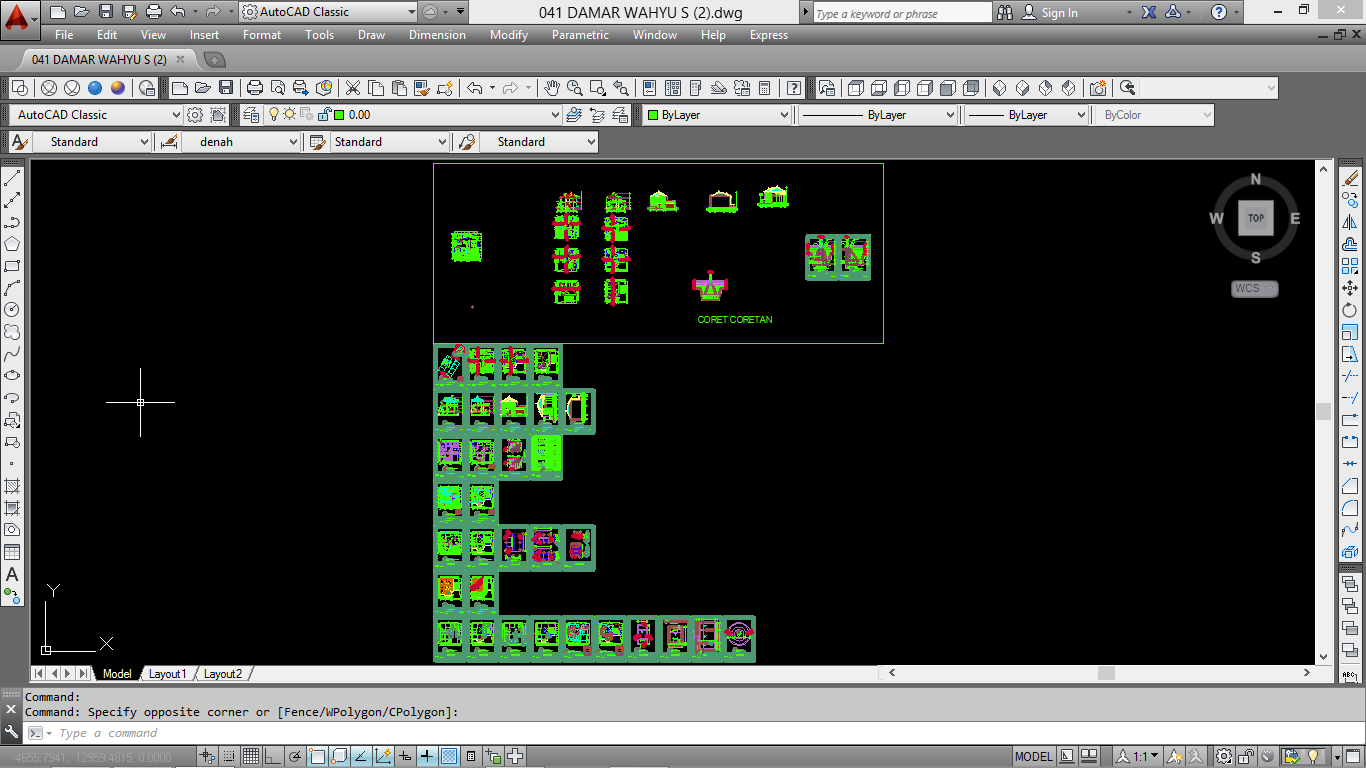
Task: Switch to the Layout1 tab
Action: pyautogui.click(x=168, y=673)
